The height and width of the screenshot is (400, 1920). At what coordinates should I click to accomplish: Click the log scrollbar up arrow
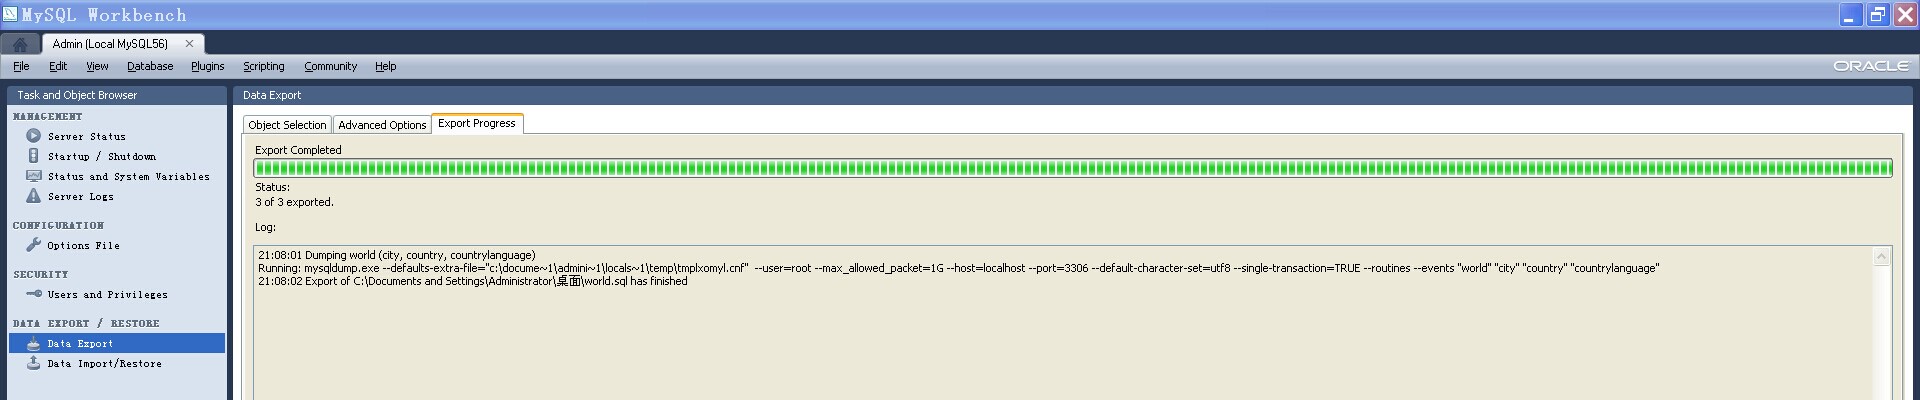[x=1881, y=257]
